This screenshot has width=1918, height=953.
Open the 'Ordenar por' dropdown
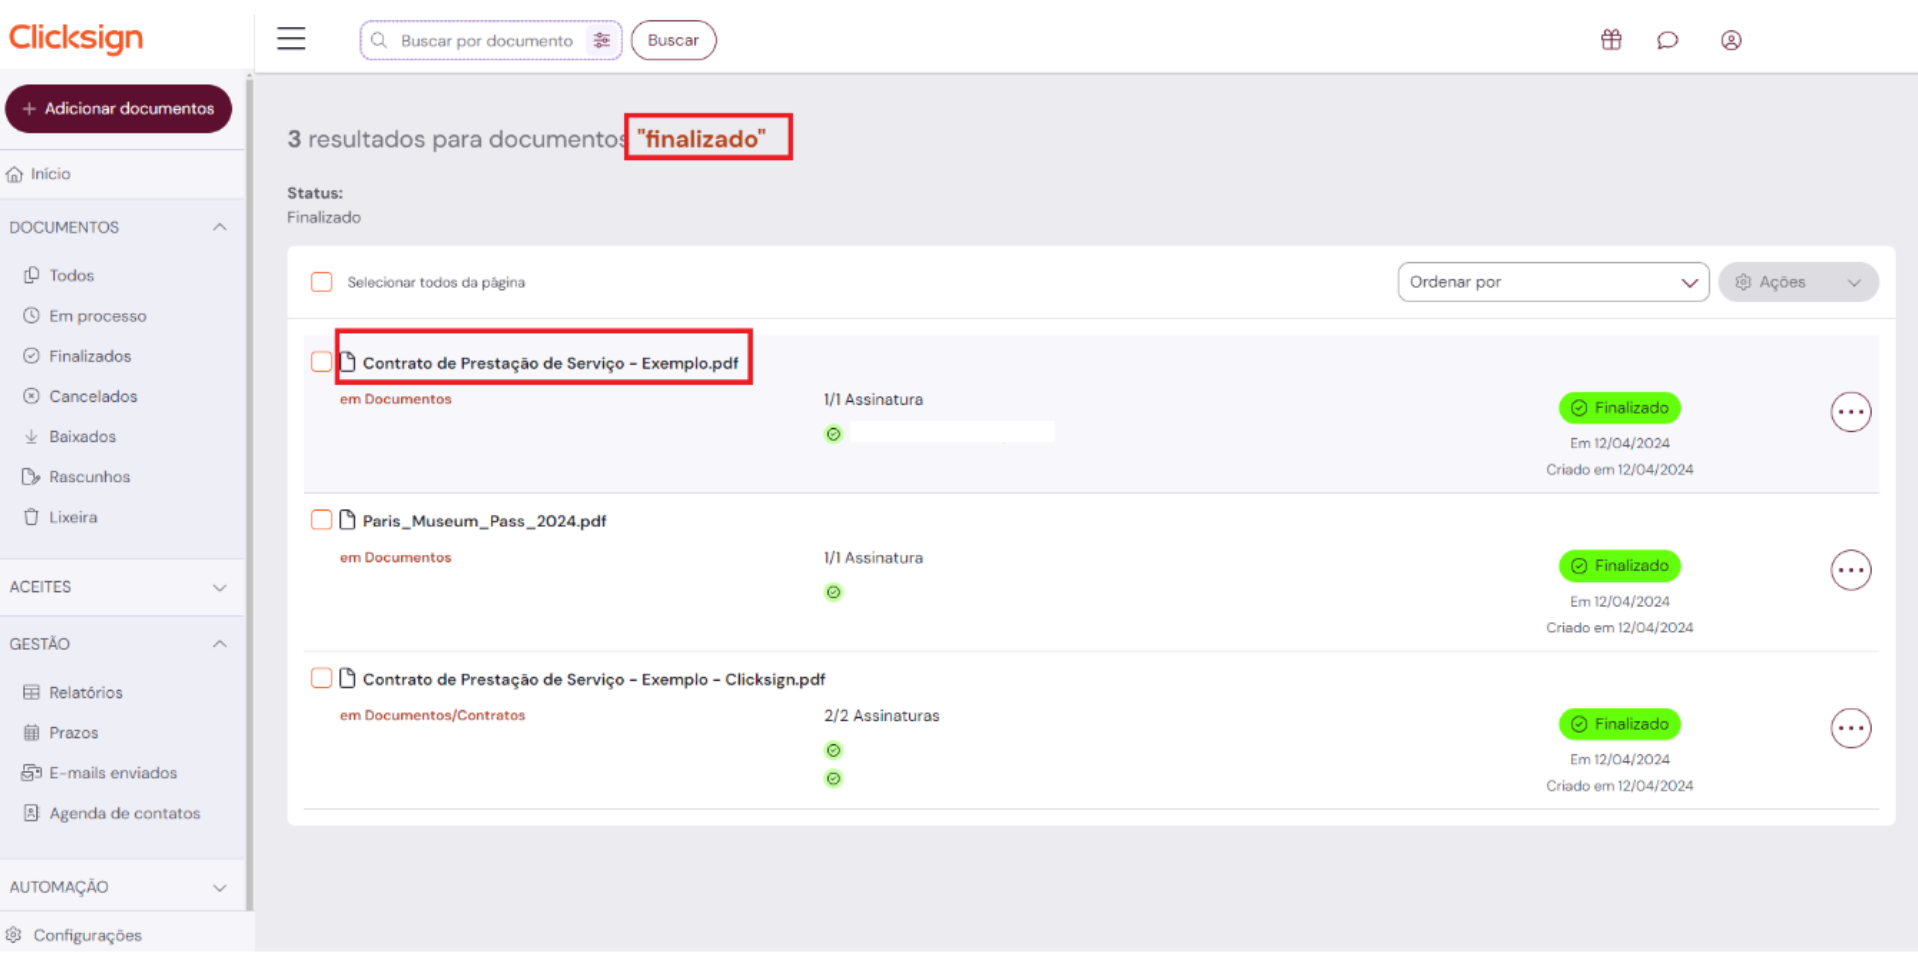[1552, 282]
